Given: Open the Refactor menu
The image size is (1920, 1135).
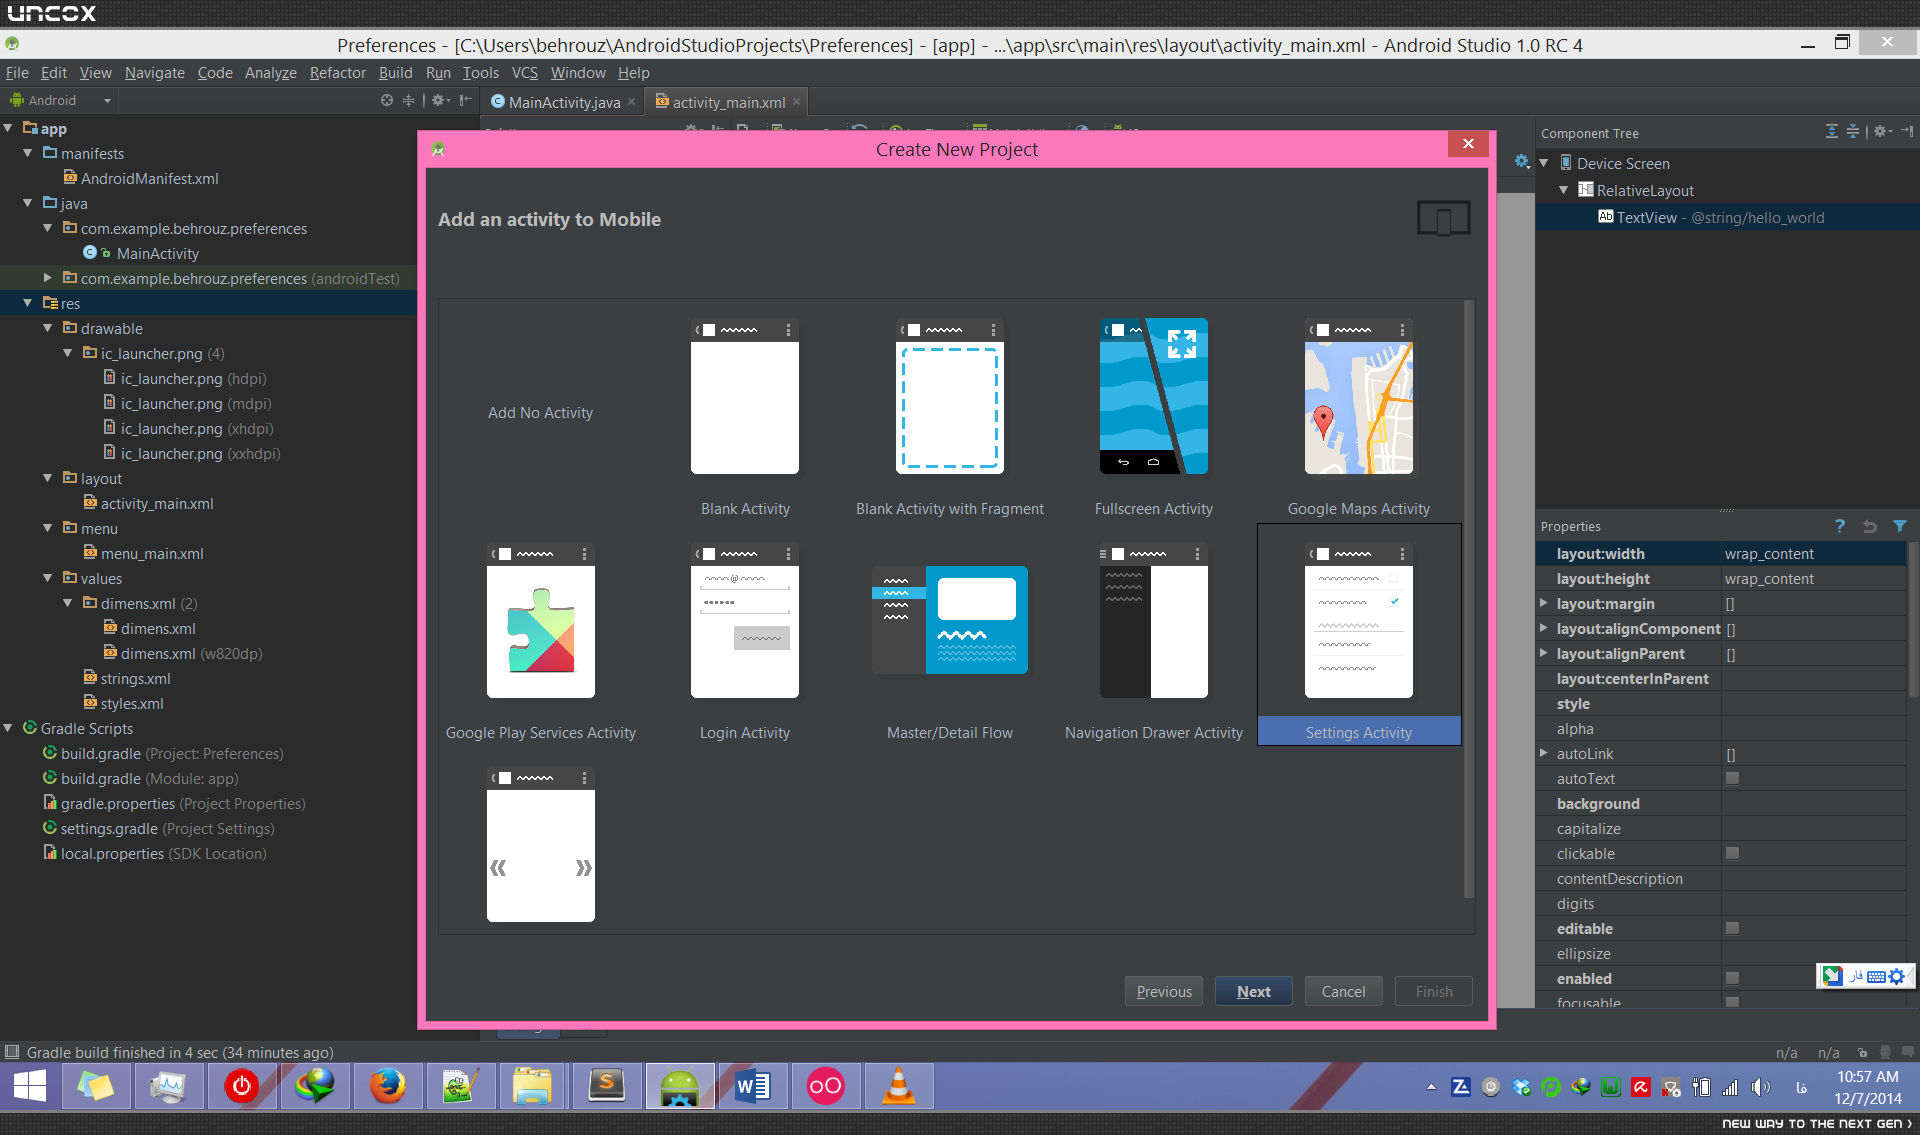Looking at the screenshot, I should (x=337, y=73).
